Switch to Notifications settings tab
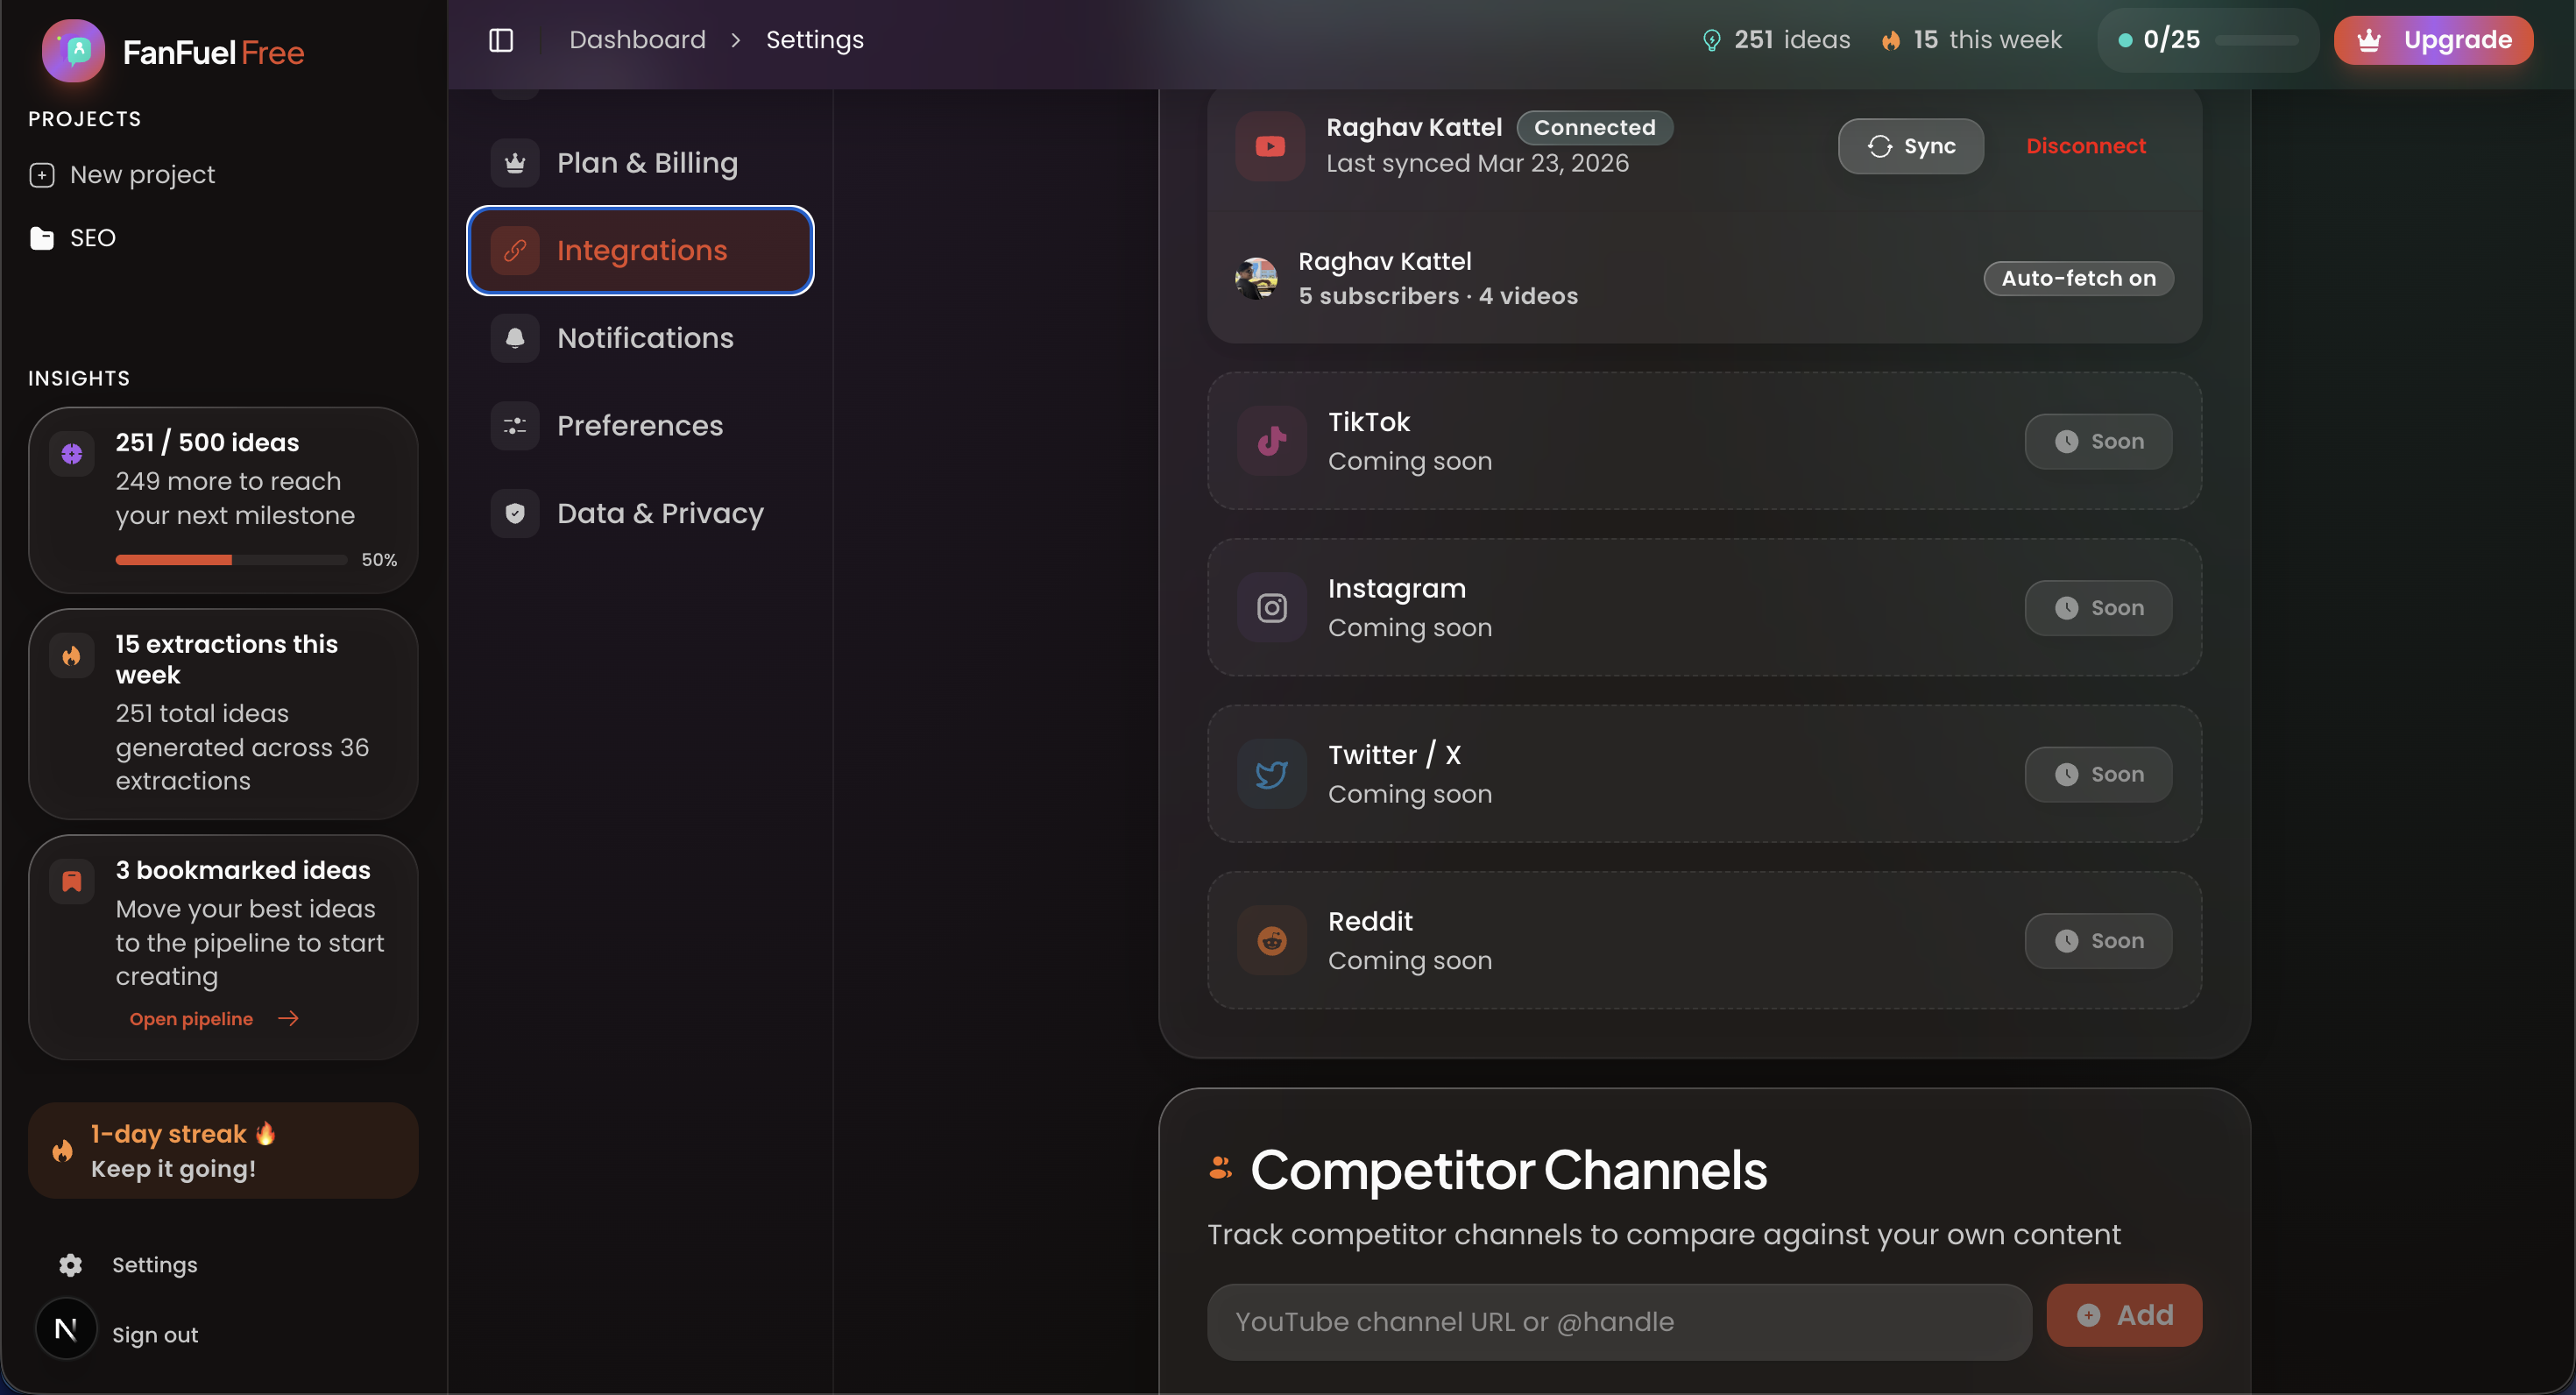The width and height of the screenshot is (2576, 1395). tap(644, 338)
